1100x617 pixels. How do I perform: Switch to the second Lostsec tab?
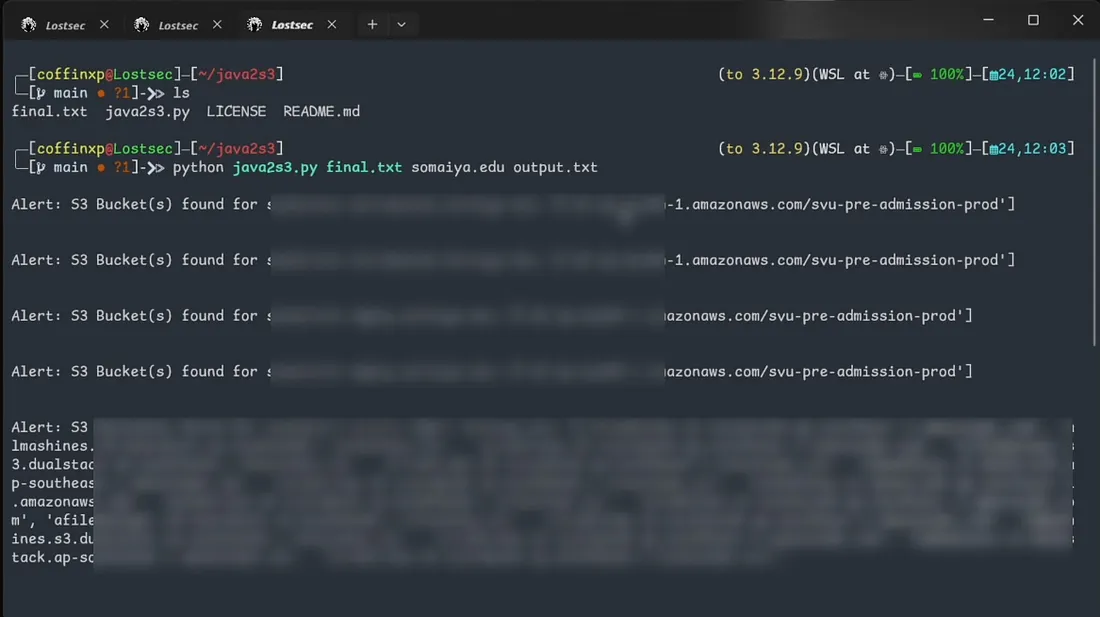(177, 25)
